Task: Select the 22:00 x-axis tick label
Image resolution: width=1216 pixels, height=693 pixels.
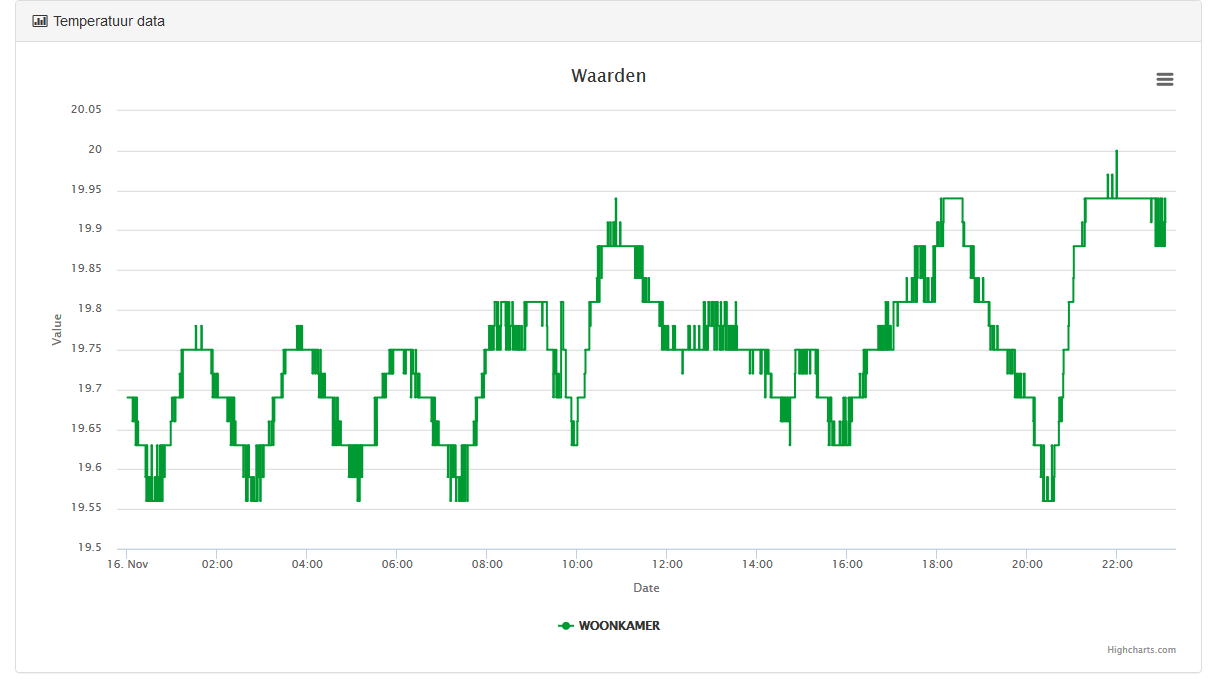Action: tap(1117, 564)
